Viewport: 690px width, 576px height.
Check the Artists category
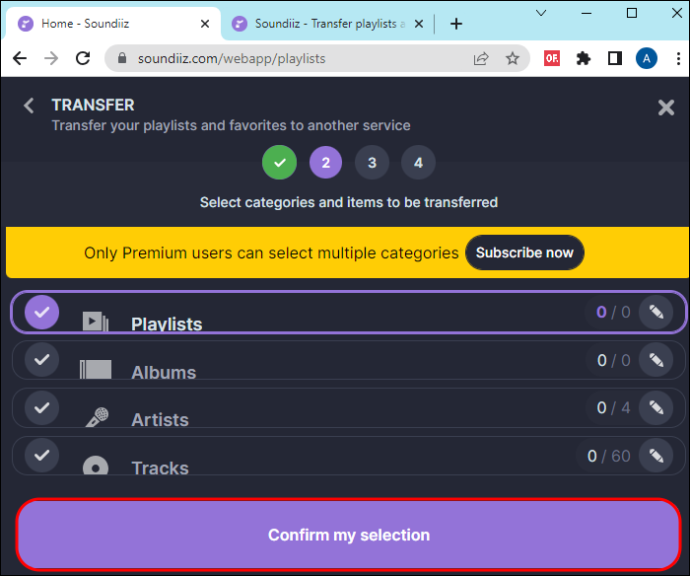[42, 407]
